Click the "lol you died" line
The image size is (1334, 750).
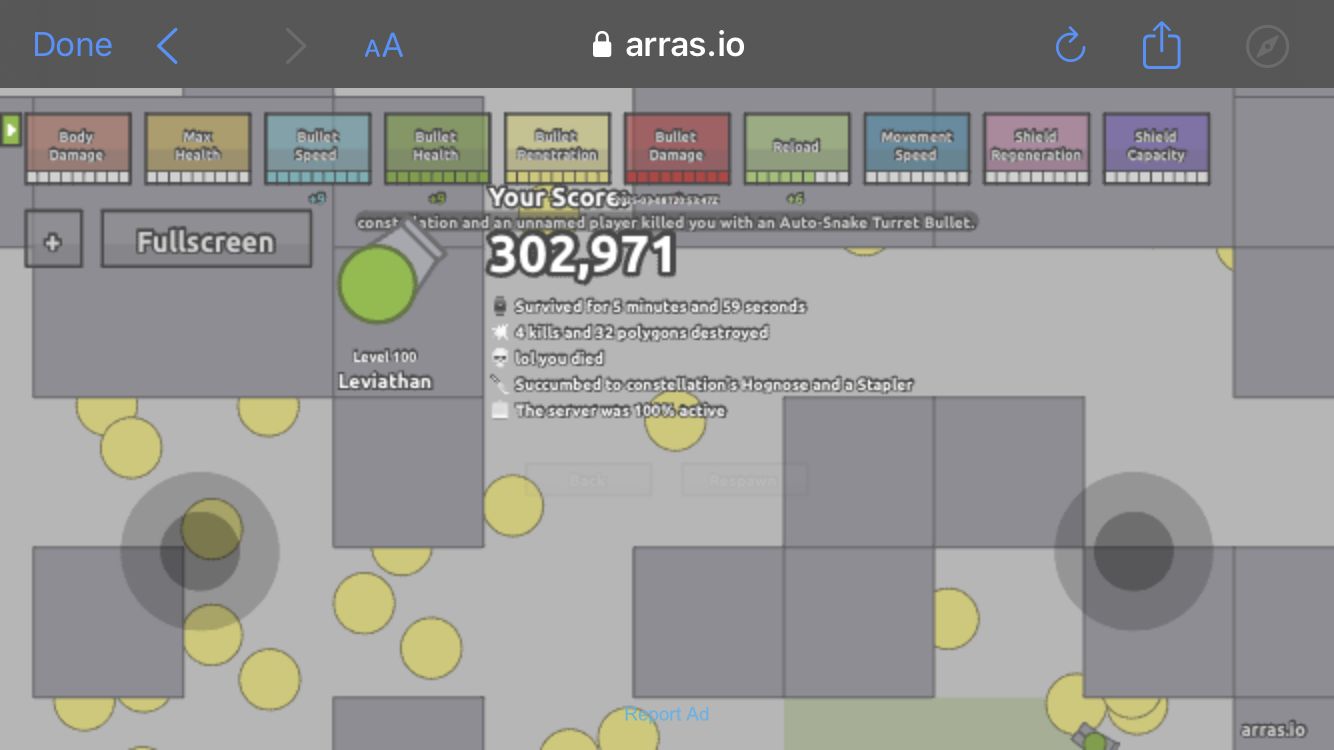[x=559, y=359]
